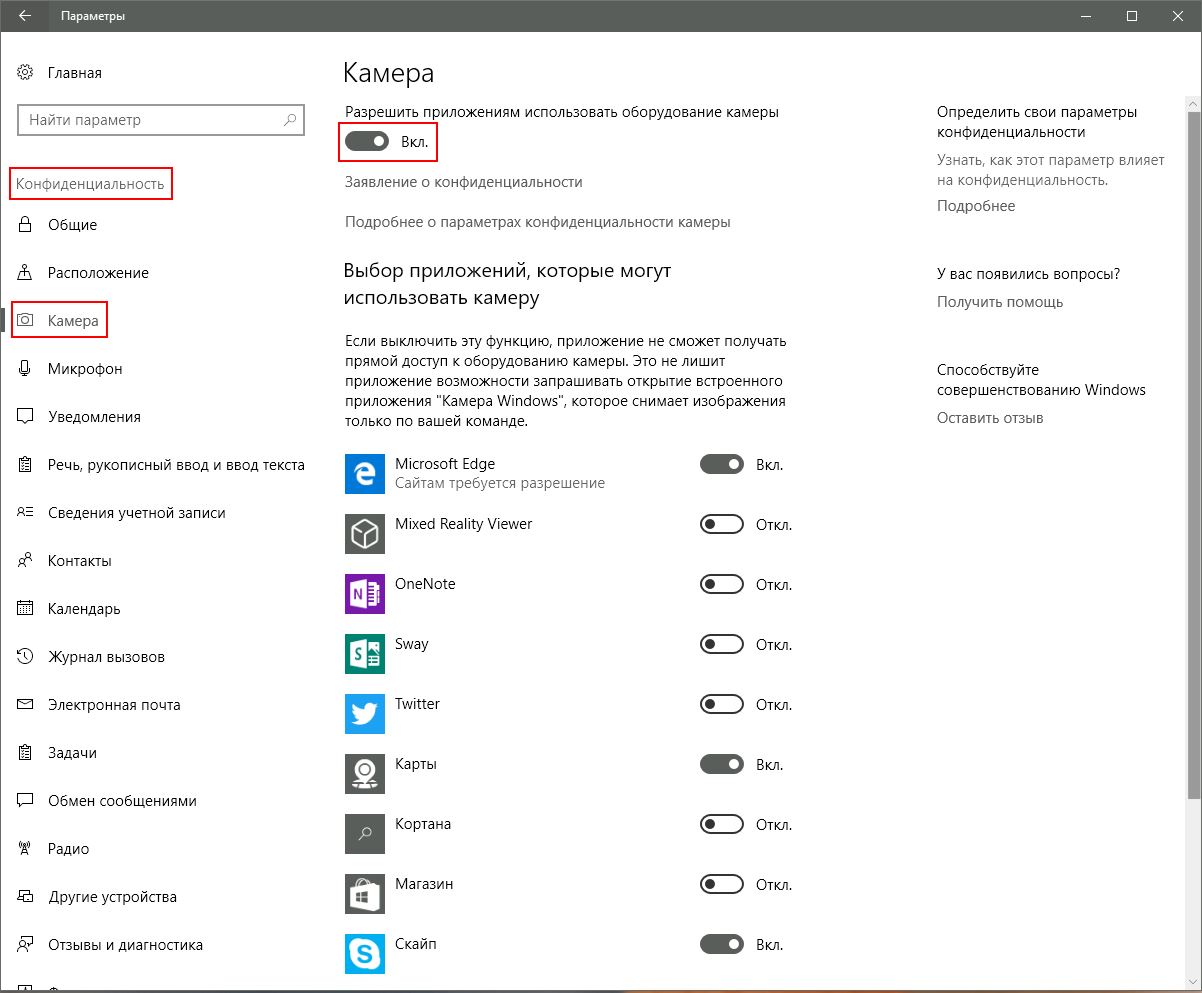Click the Магазин app icon

coord(365,894)
